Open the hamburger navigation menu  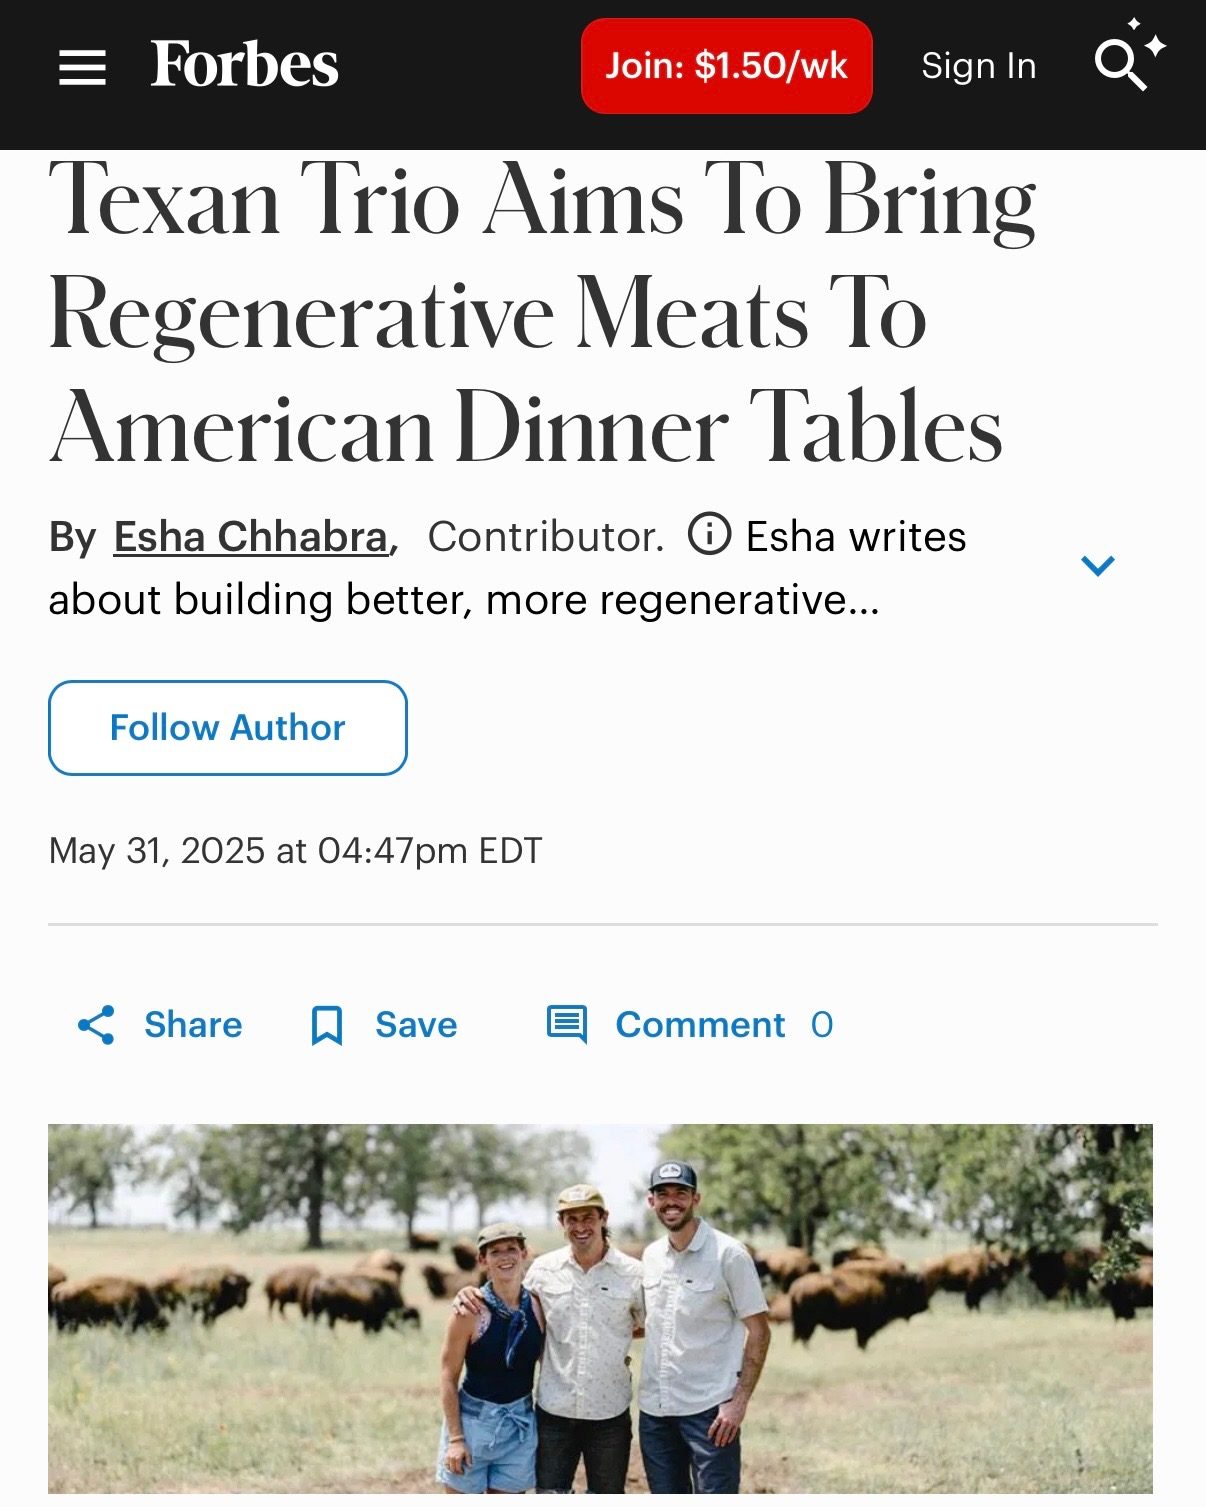[x=82, y=67]
